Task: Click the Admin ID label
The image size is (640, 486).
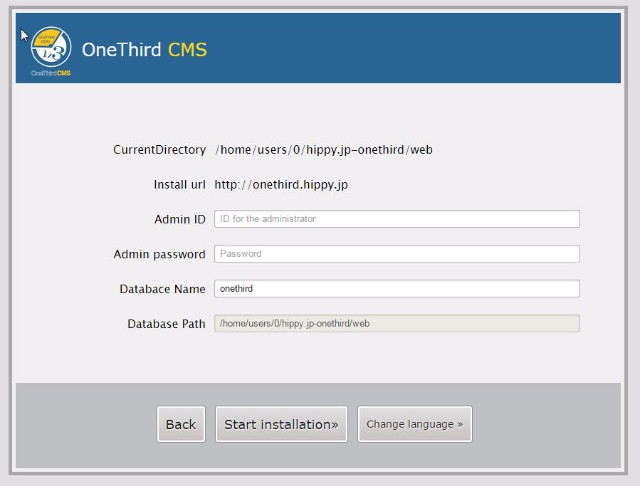Action: [x=180, y=219]
